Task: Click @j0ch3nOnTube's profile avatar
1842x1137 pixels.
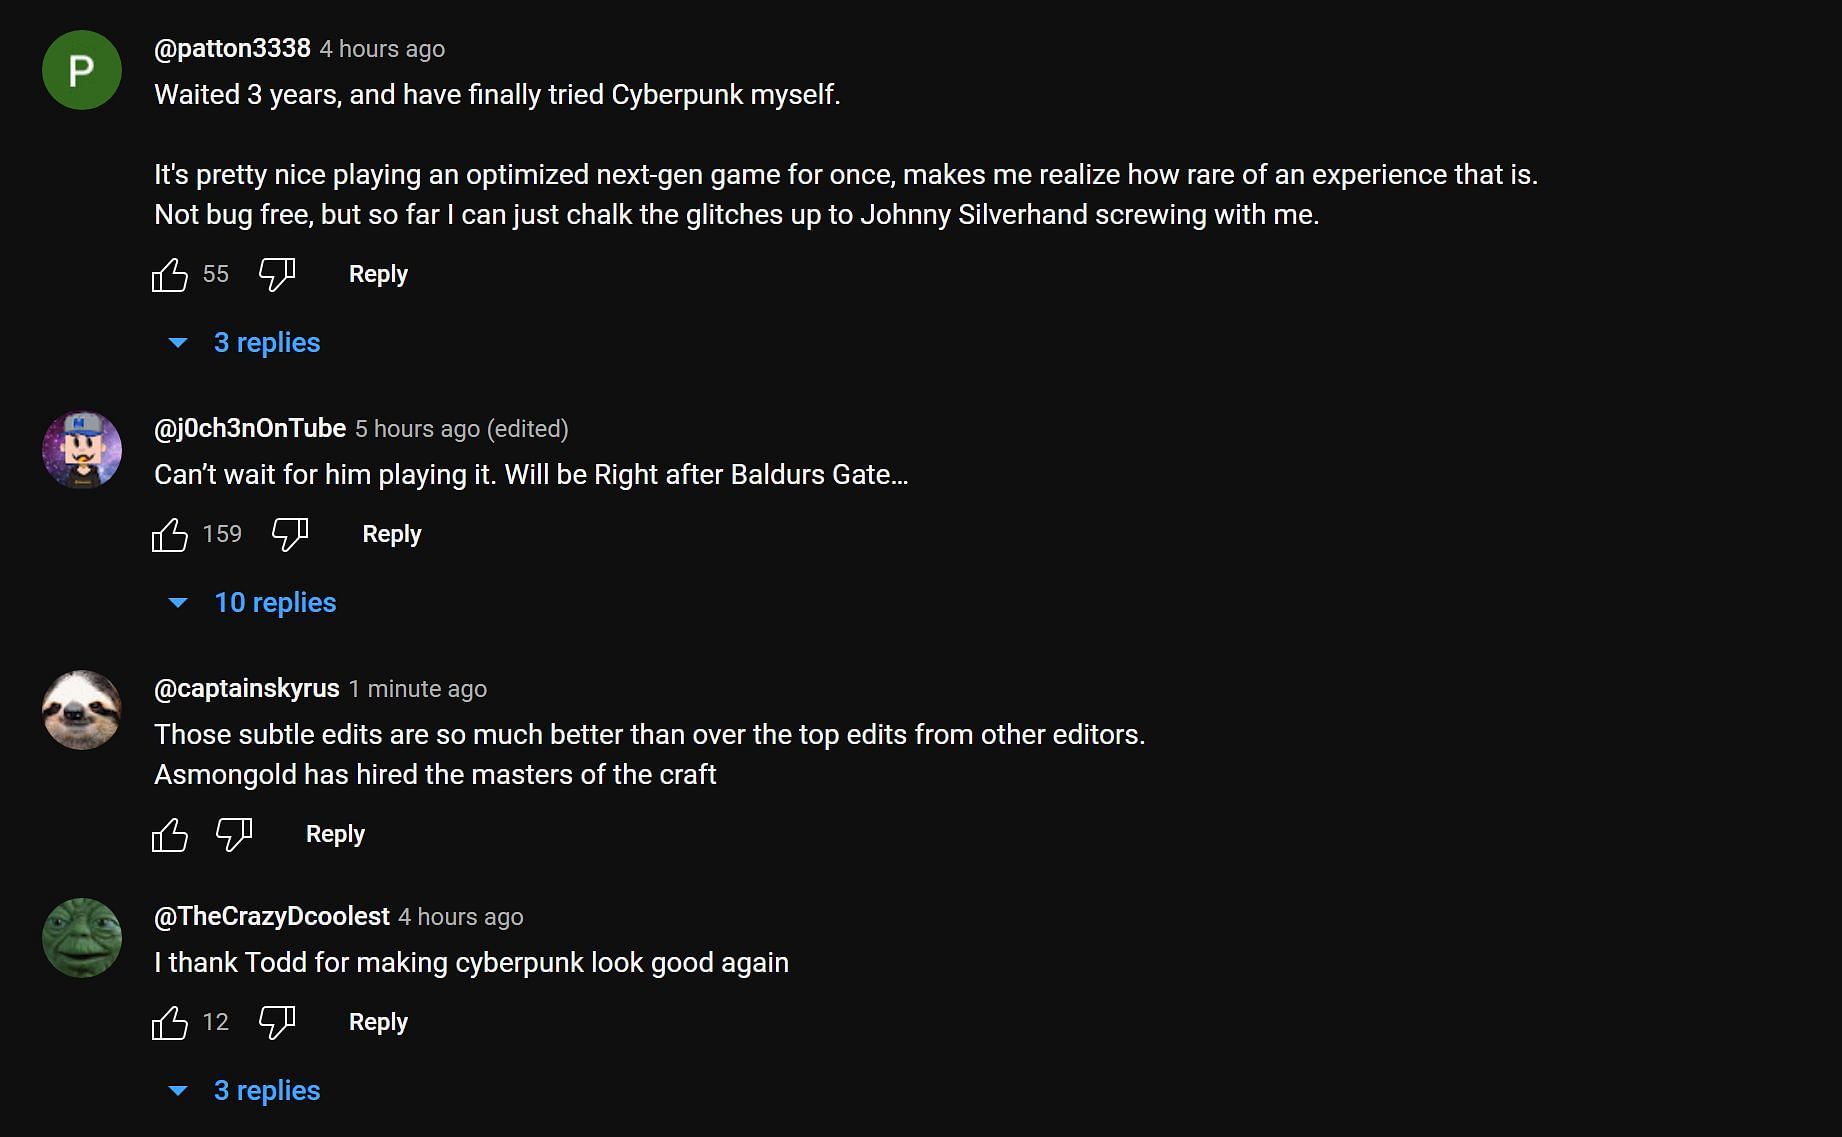Action: coord(82,450)
